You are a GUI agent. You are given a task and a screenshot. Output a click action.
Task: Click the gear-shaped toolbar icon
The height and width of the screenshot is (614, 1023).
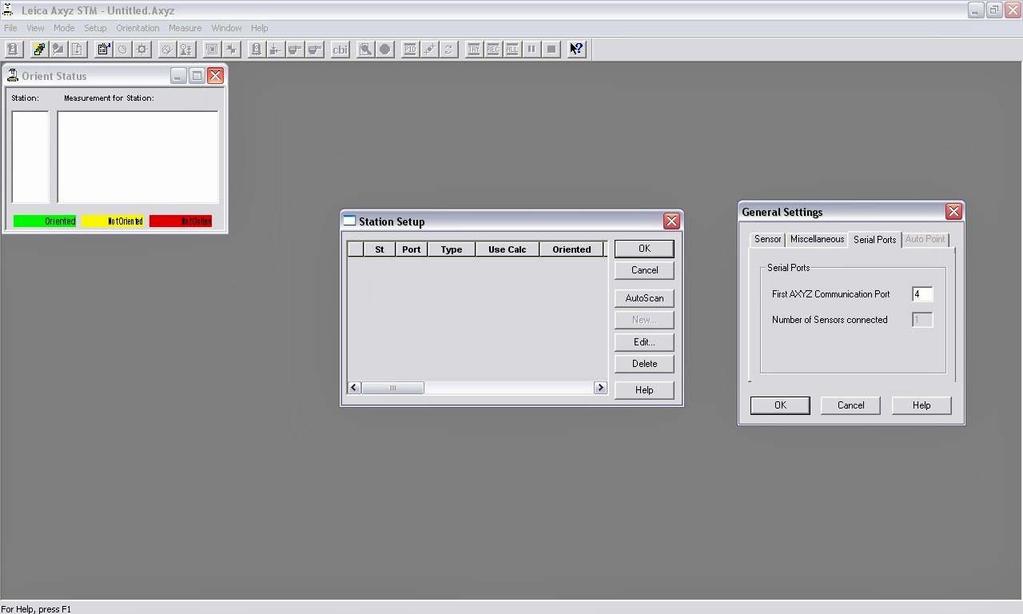click(x=142, y=49)
